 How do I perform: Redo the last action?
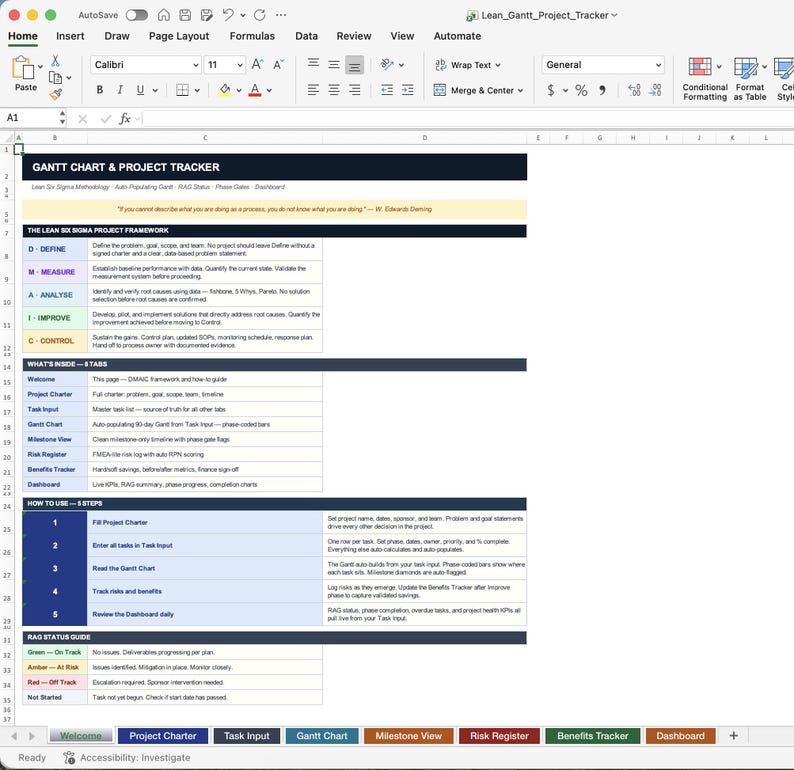260,15
